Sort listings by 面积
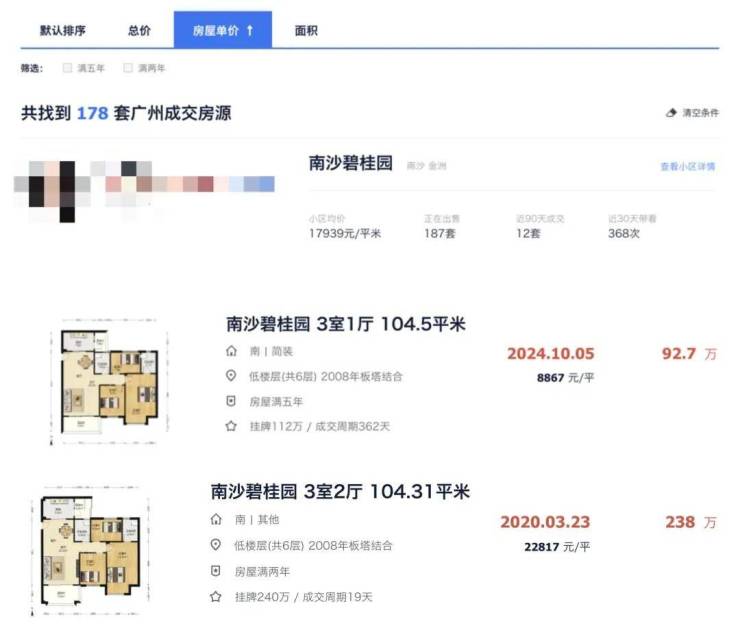740x641 pixels. tap(306, 31)
